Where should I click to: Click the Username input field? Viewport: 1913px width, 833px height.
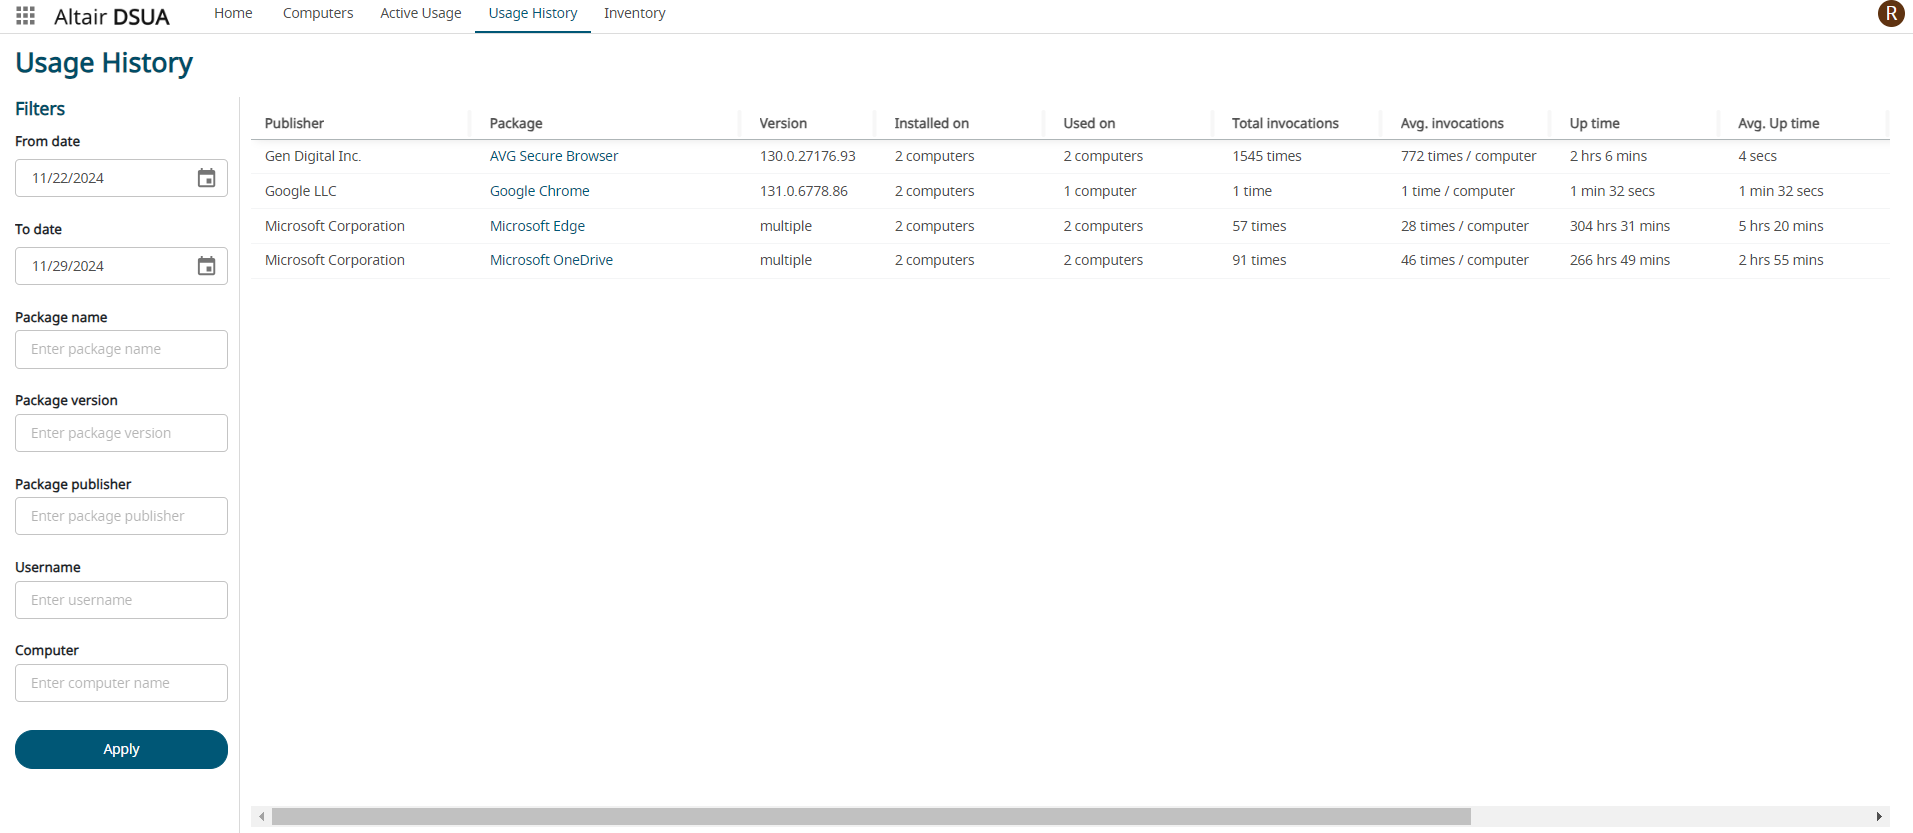click(x=121, y=601)
